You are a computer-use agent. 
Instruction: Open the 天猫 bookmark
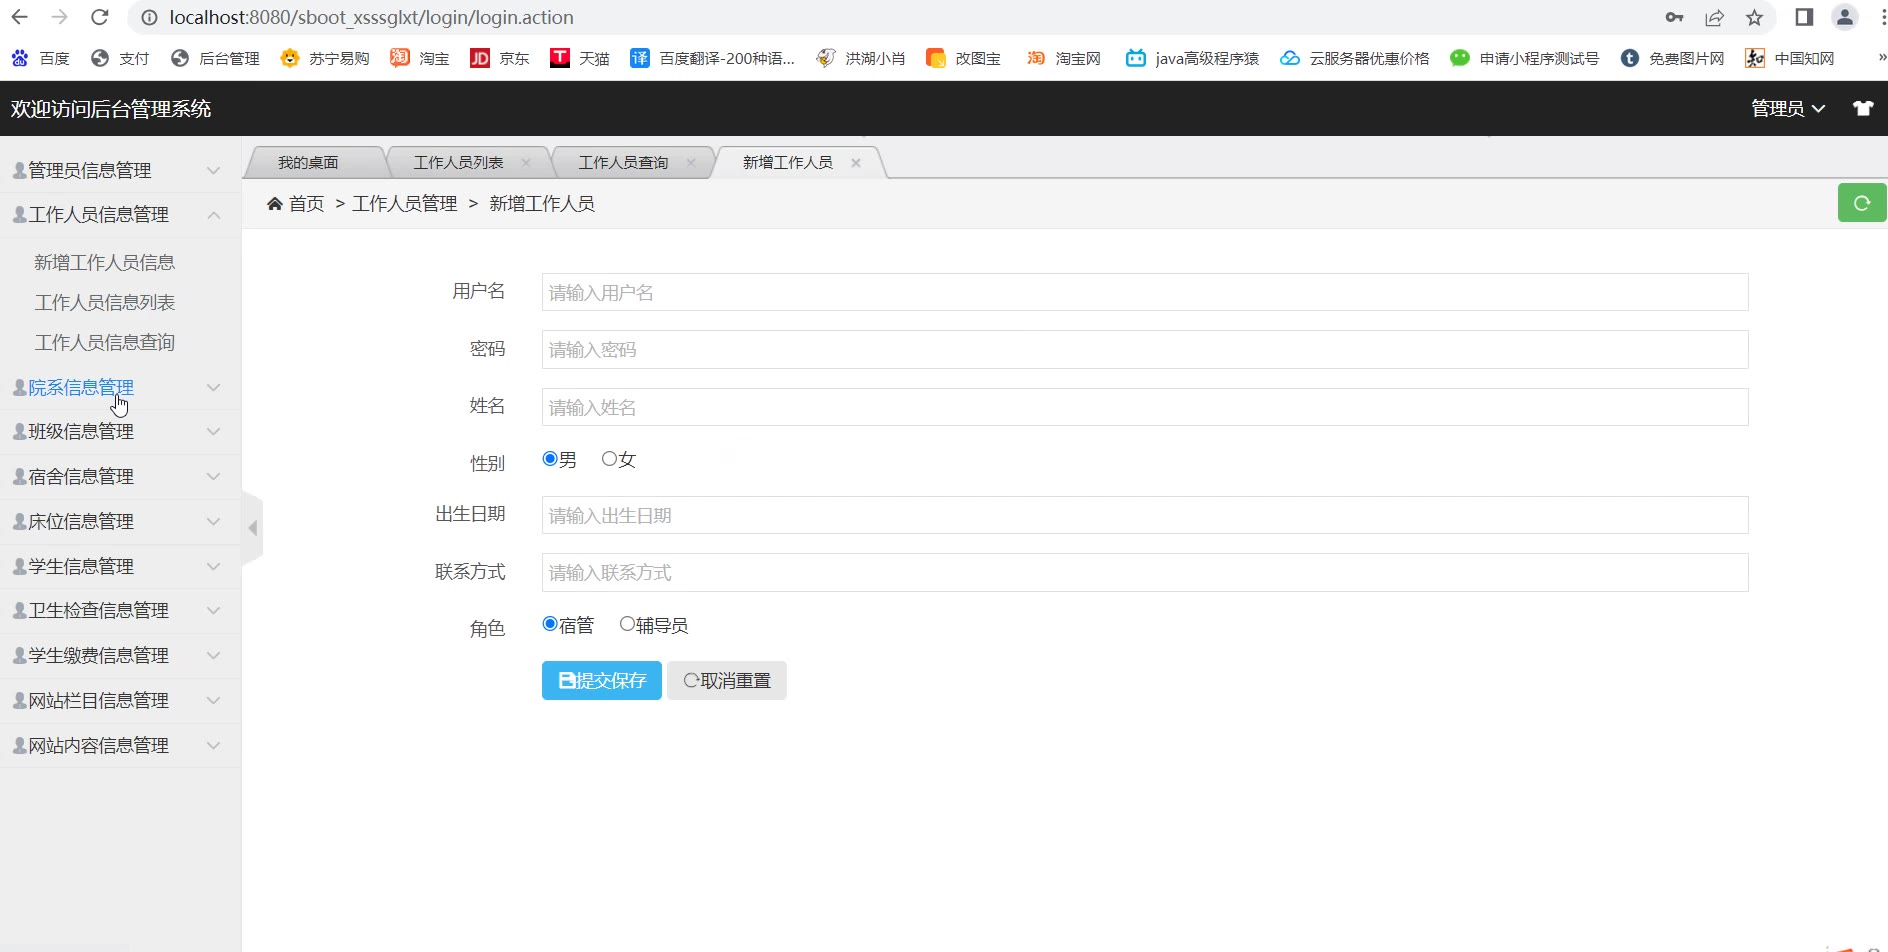click(580, 58)
